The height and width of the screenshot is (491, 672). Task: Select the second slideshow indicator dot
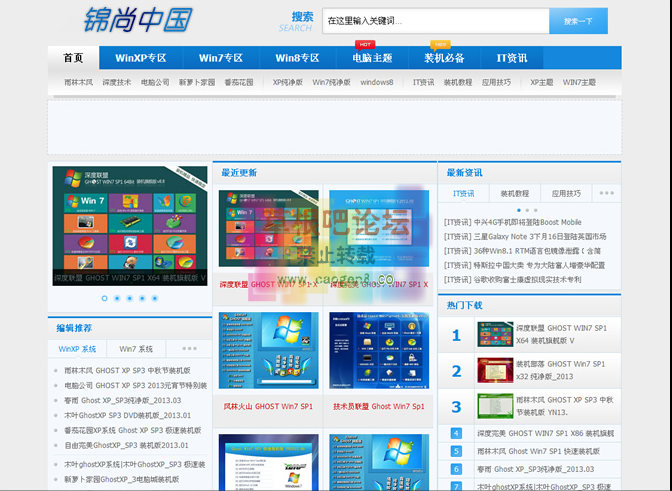[x=117, y=298]
